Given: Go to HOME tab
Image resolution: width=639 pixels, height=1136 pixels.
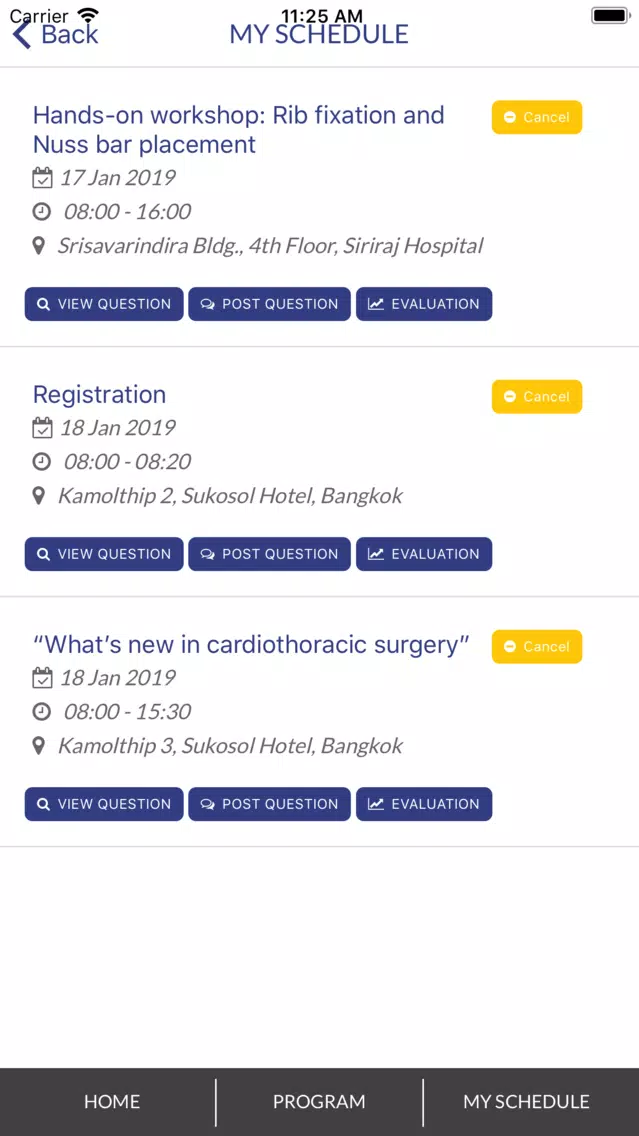Looking at the screenshot, I should coord(112,1101).
